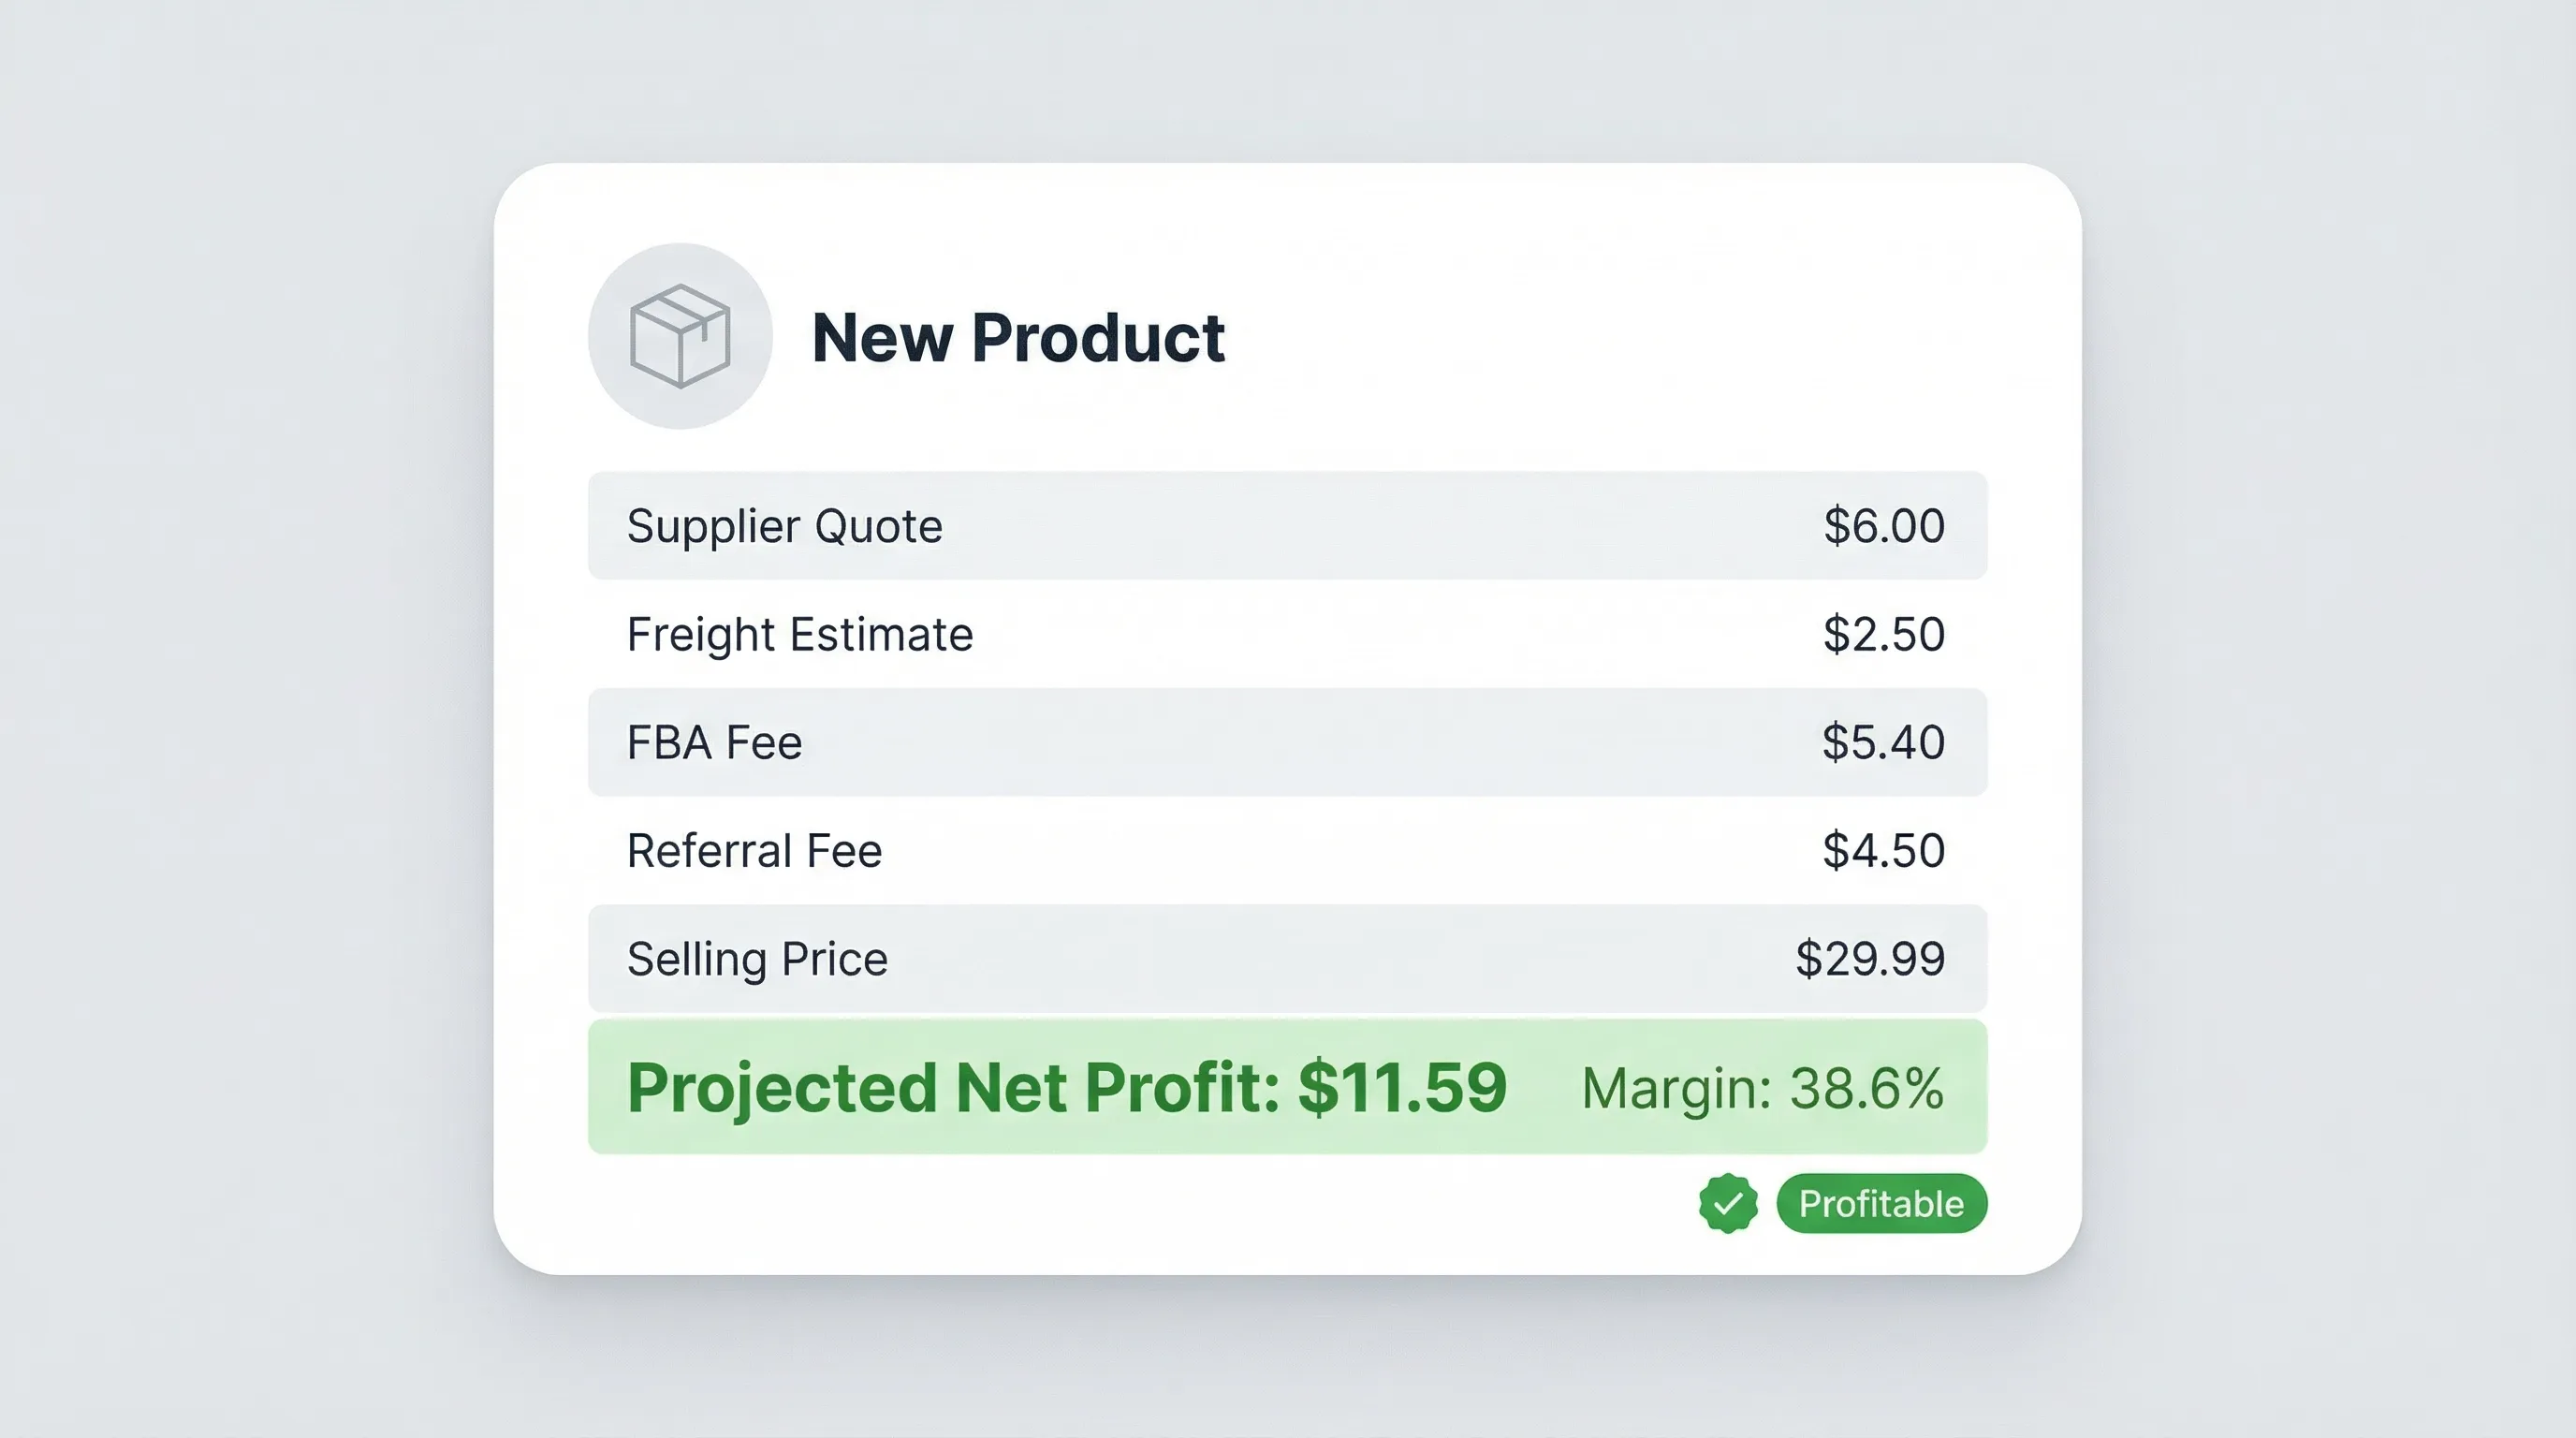
Task: Edit the $6.00 supplier quote value
Action: pos(1884,526)
